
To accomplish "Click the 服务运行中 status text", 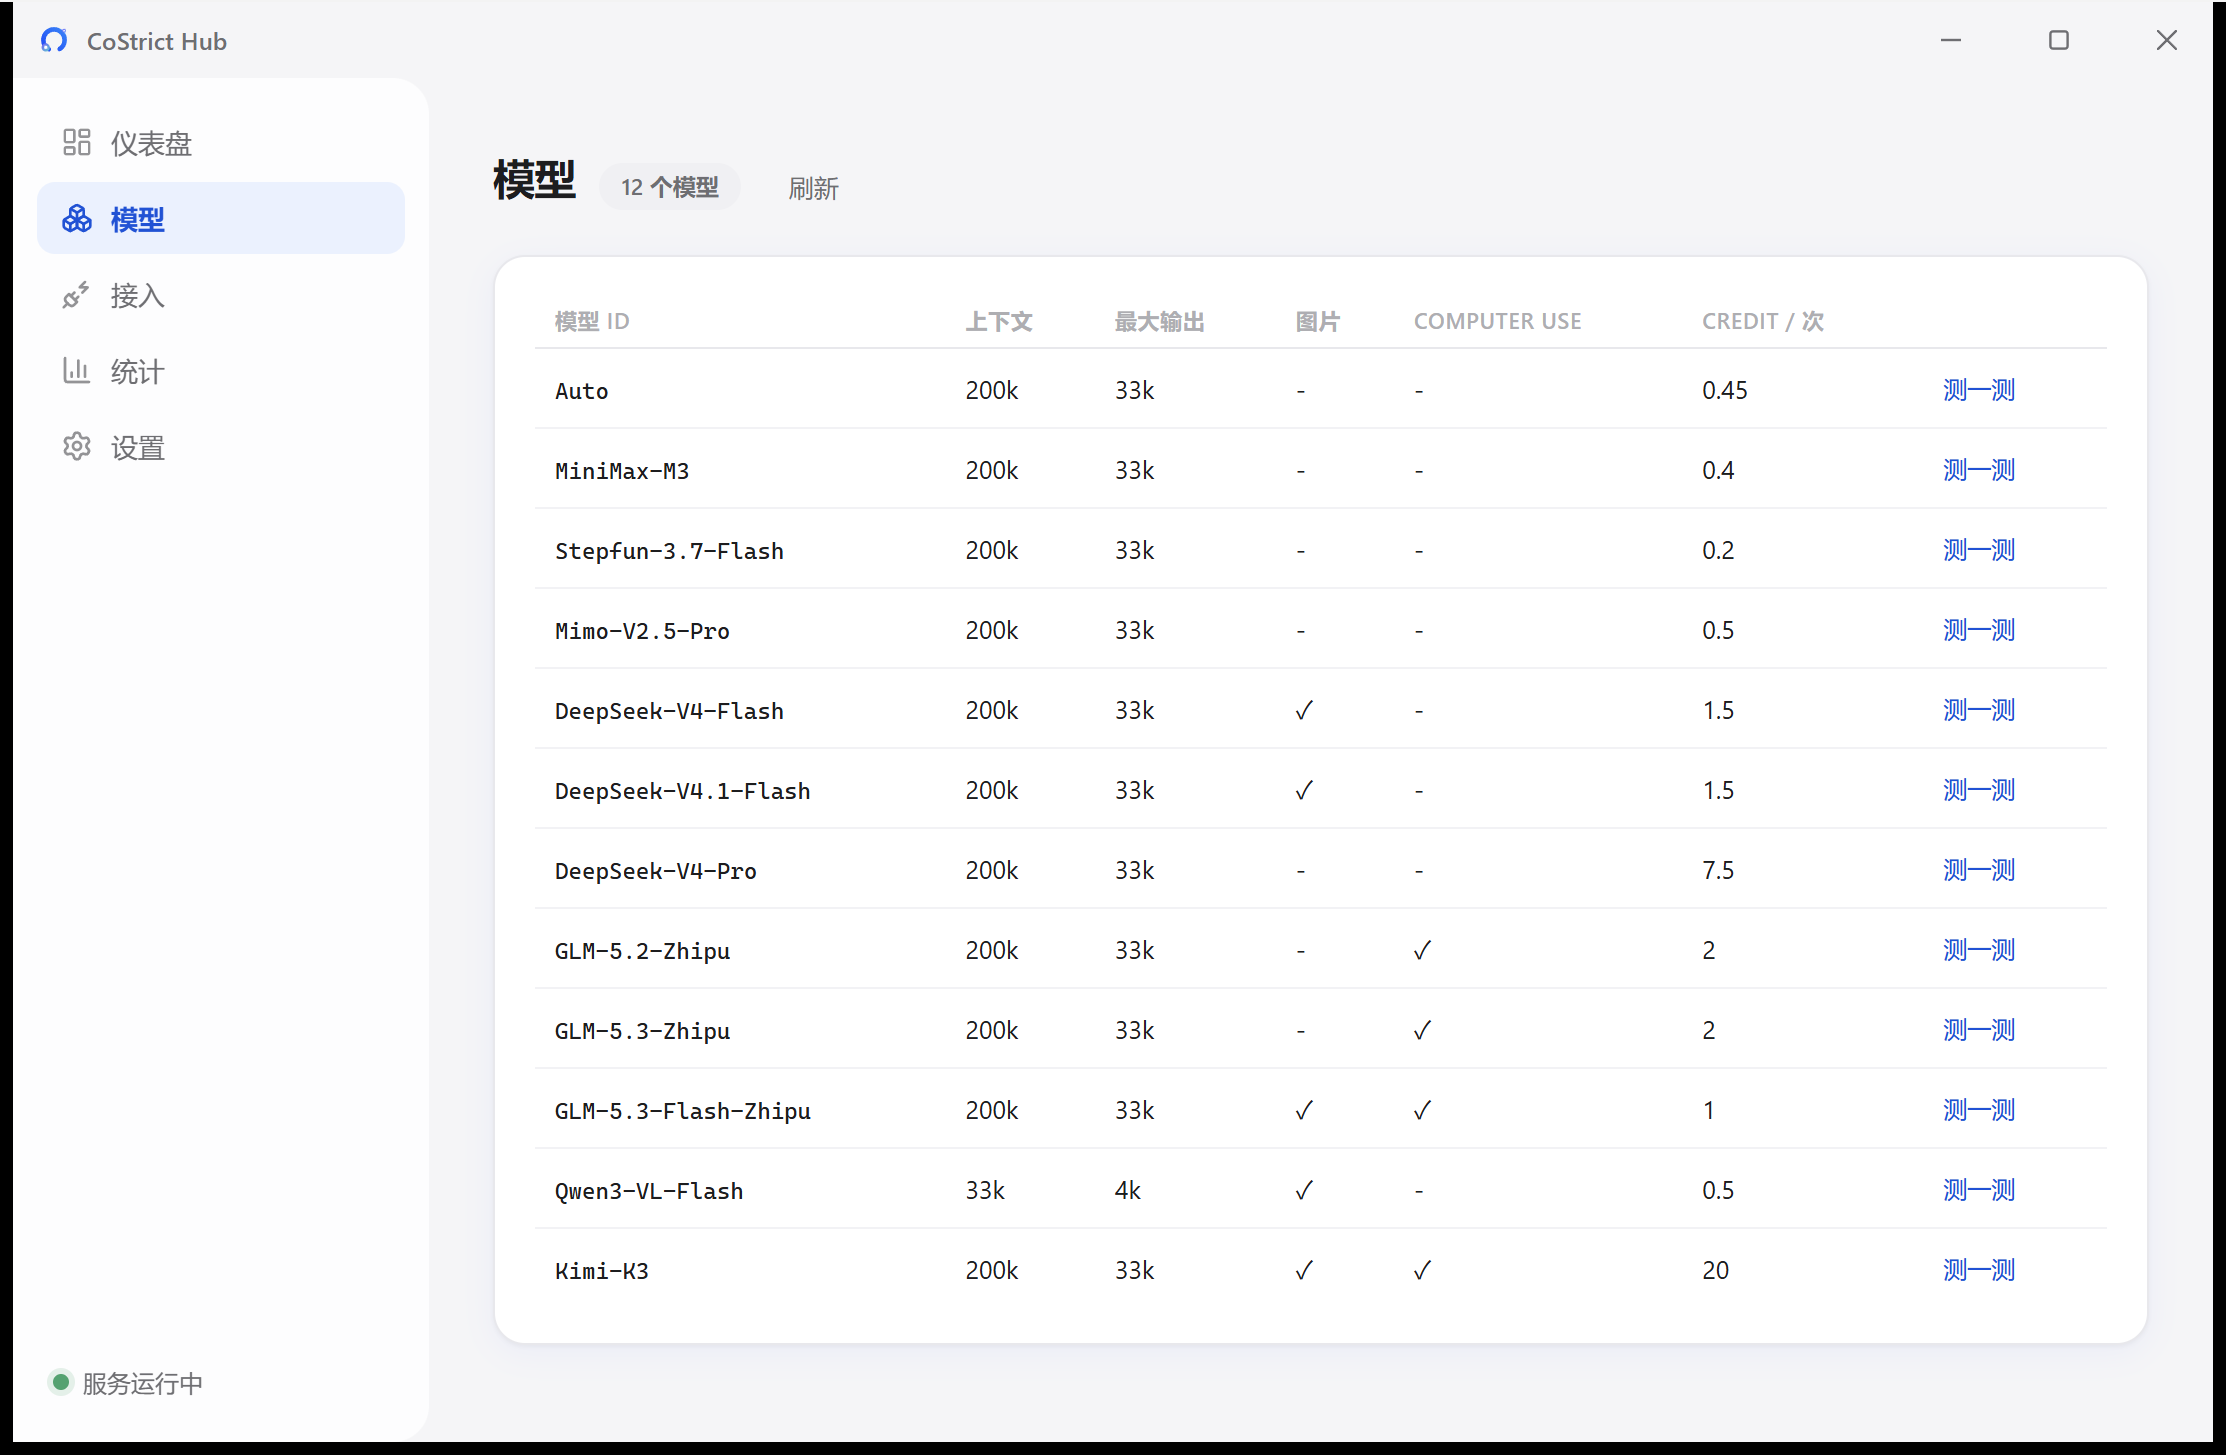I will pos(142,1383).
